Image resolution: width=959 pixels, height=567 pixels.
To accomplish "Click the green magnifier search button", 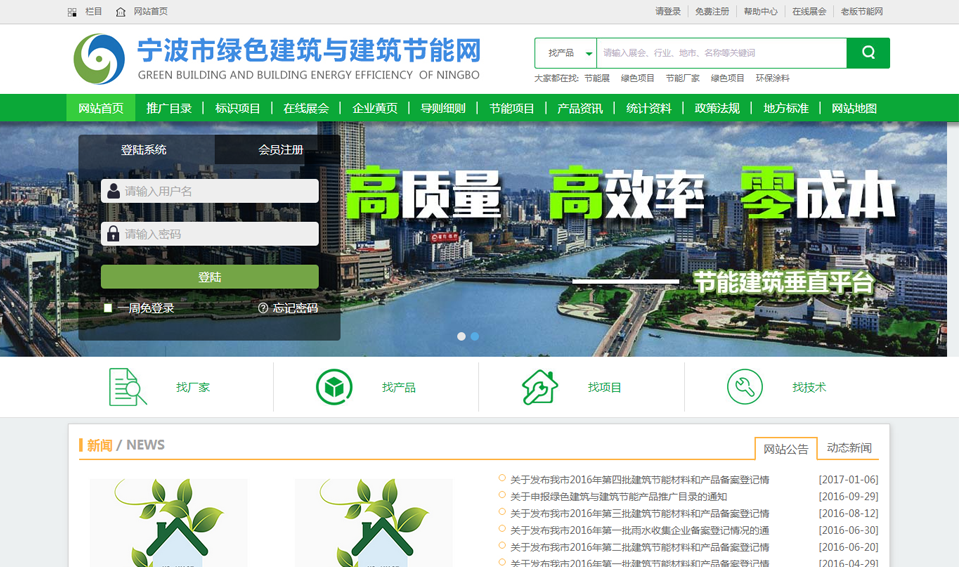I will click(868, 53).
